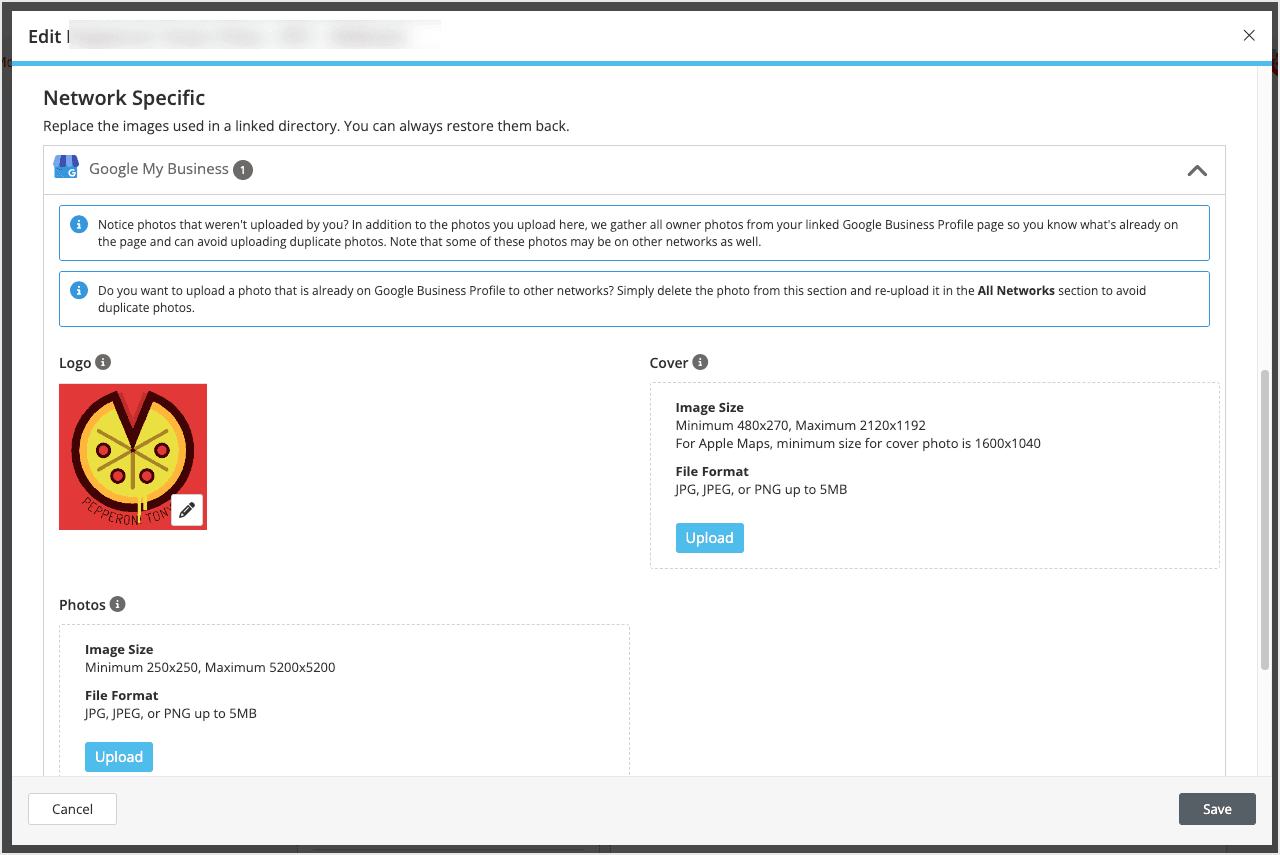Upload a photo in the Photos section
1280x855 pixels.
tap(118, 757)
